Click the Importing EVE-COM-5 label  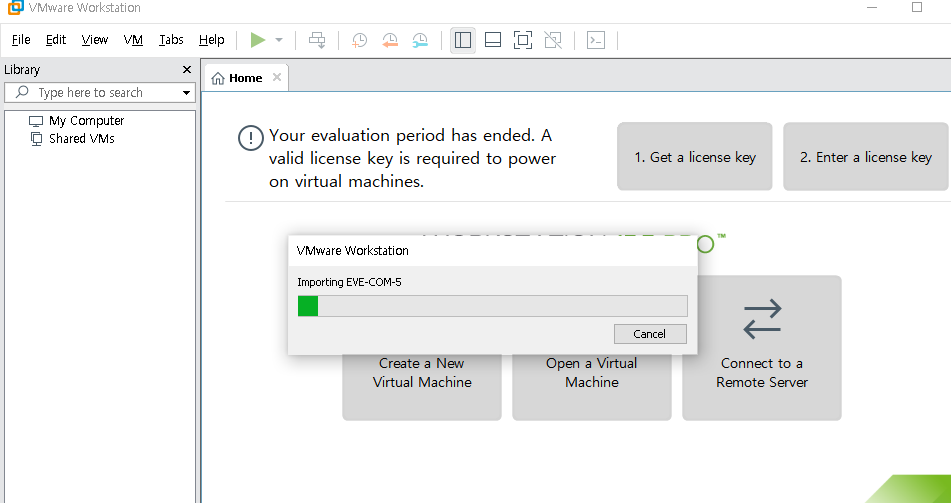[349, 282]
